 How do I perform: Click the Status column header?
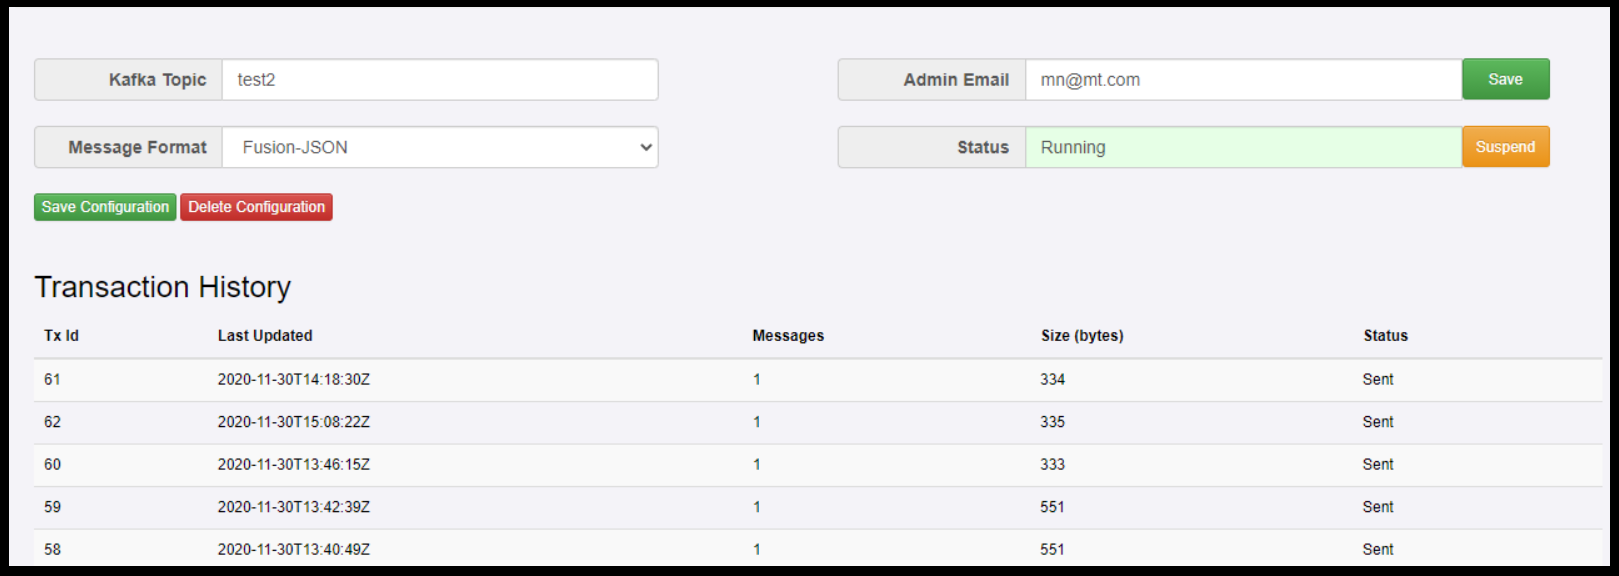click(1385, 336)
